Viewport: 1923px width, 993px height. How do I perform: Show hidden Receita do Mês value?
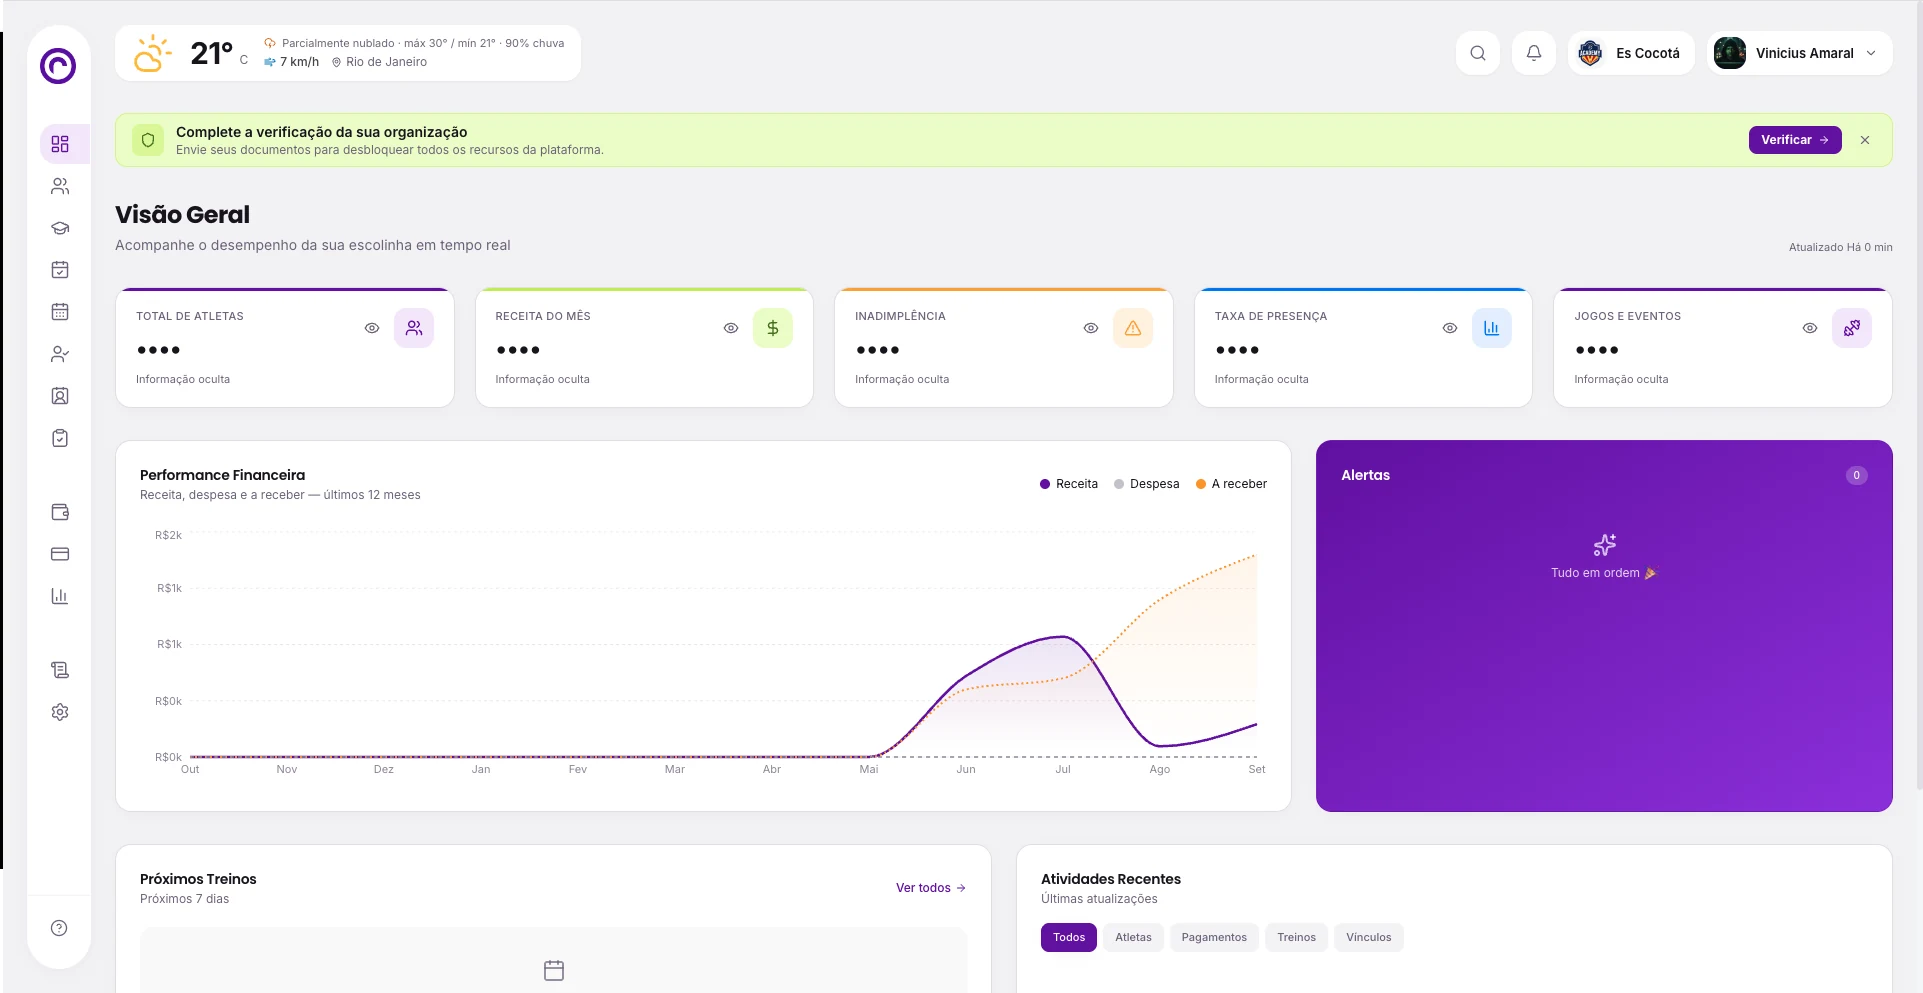click(731, 328)
